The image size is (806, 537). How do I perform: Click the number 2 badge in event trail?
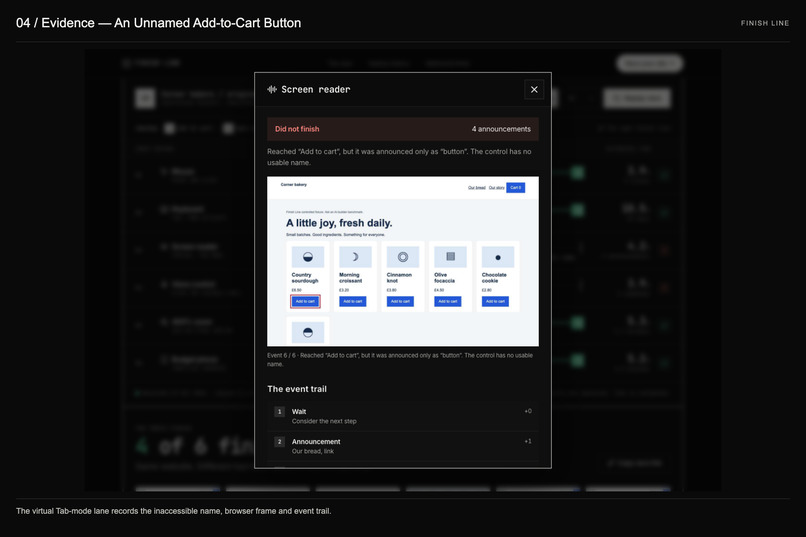tap(279, 442)
